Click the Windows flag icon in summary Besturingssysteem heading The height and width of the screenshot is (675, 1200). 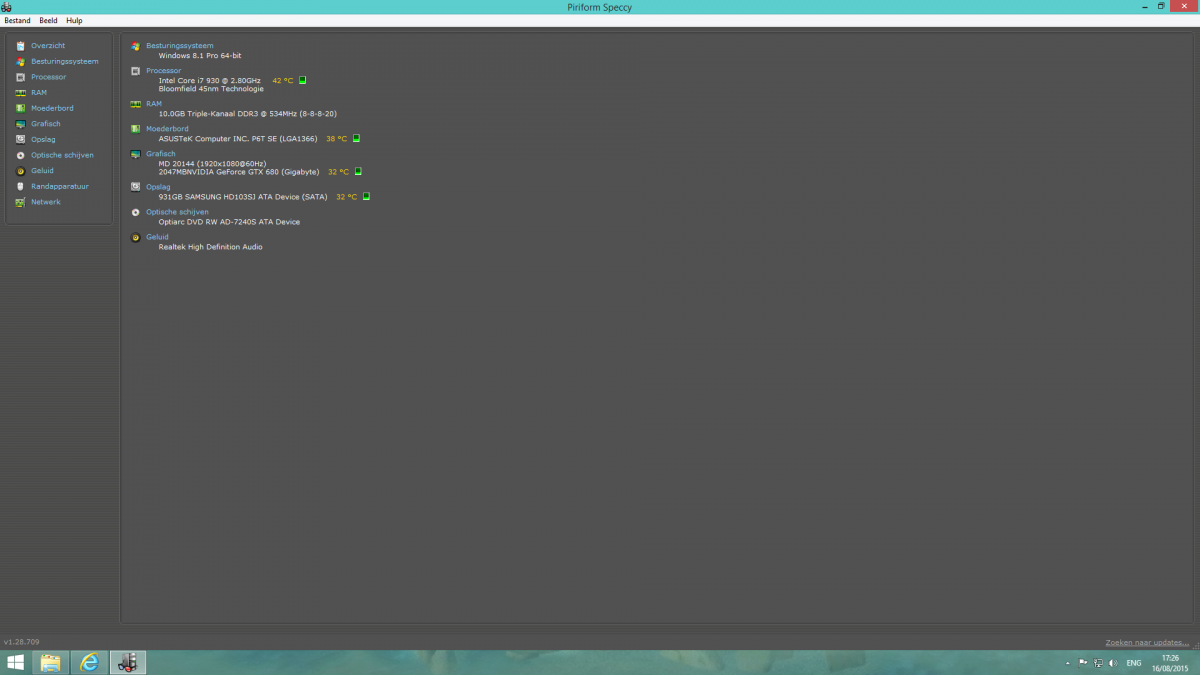pyautogui.click(x=136, y=46)
